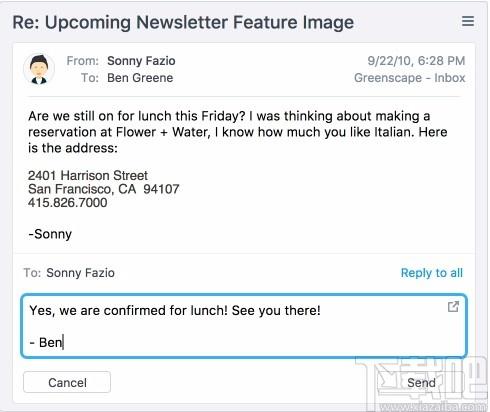Screen dimensions: 490x412
Task: Click the From: label in header
Action: point(83,61)
